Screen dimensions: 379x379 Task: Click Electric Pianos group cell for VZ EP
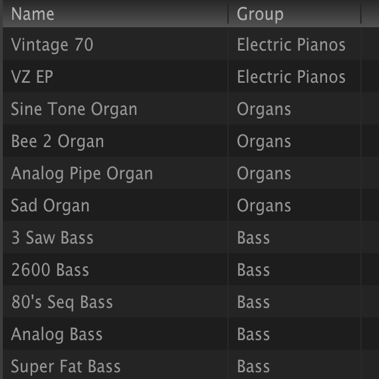[x=291, y=77]
